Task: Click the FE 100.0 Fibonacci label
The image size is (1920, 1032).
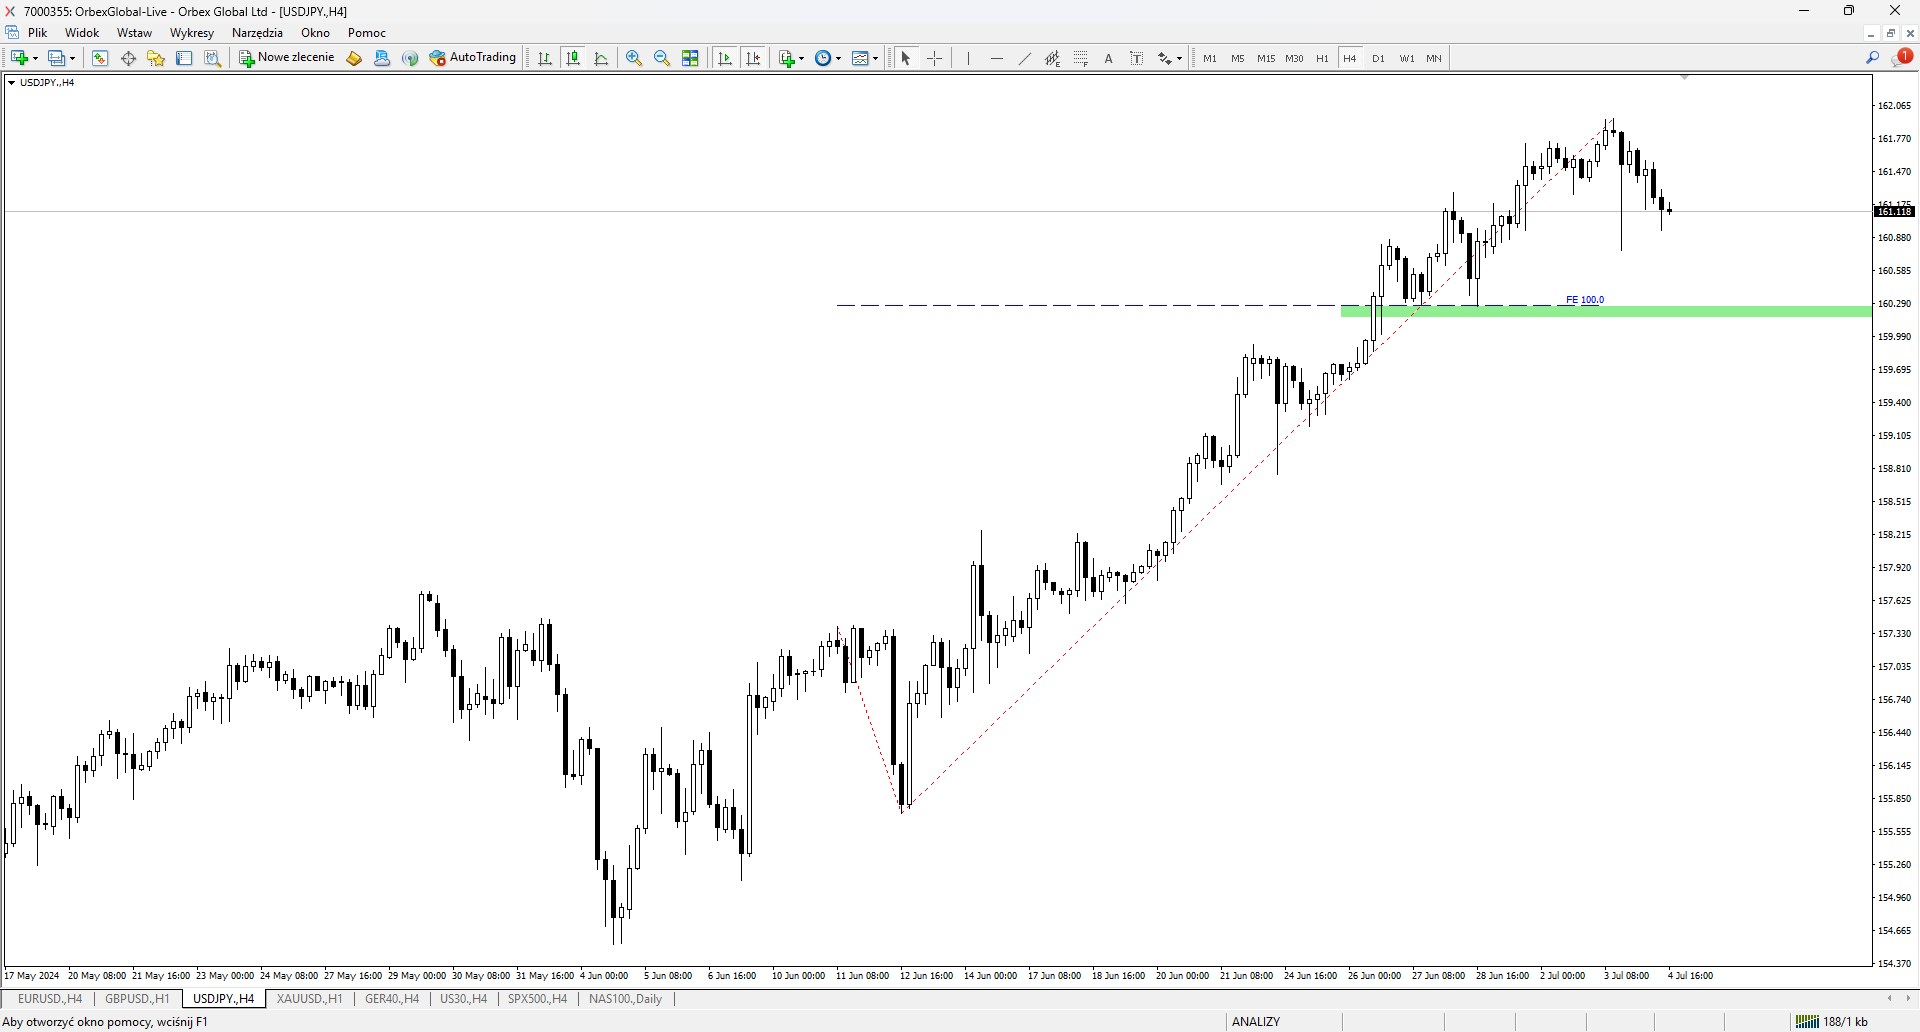Action: 1585,300
